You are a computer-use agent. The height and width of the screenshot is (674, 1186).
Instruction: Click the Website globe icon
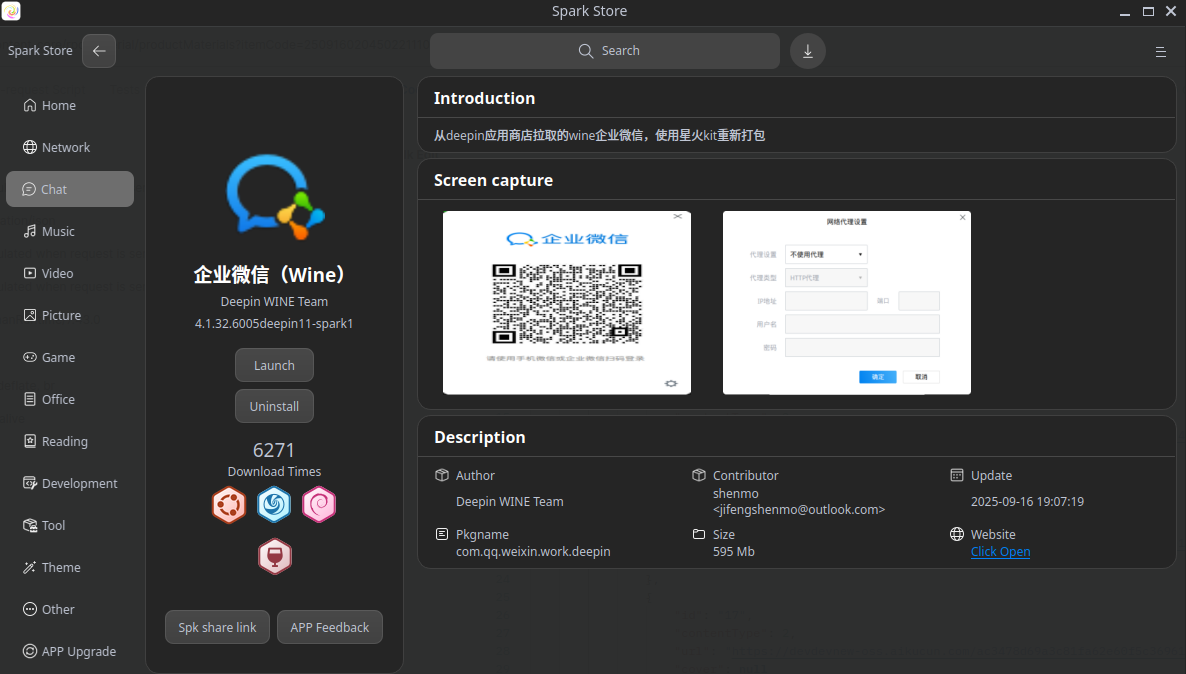957,534
